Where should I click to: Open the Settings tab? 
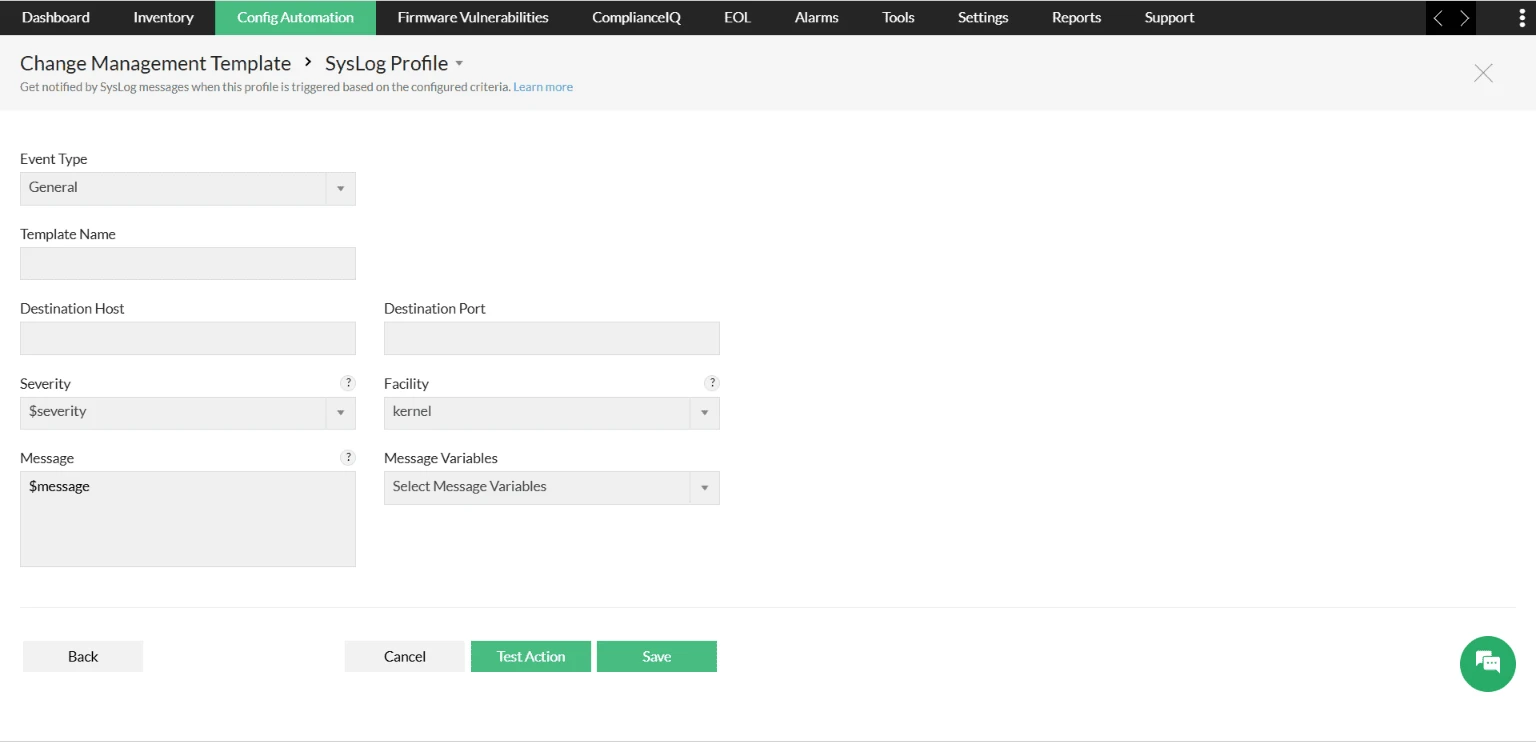point(983,18)
